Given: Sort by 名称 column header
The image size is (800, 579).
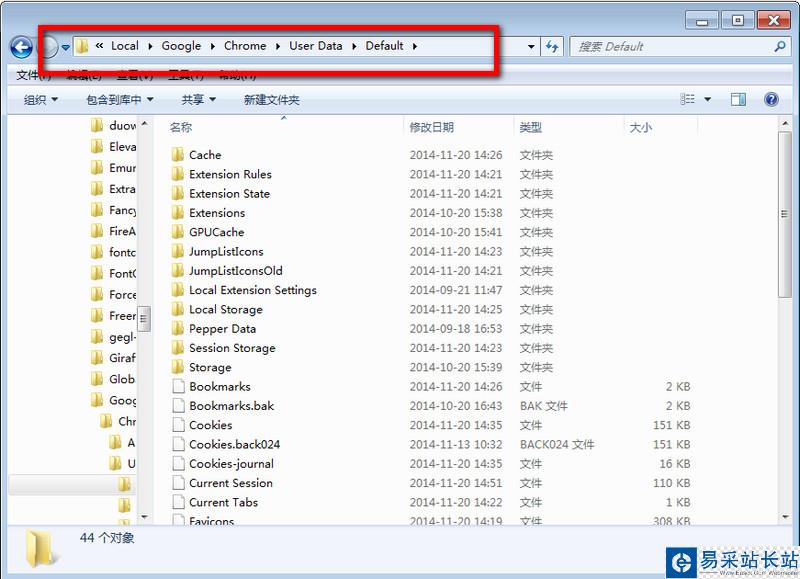Looking at the screenshot, I should click(x=181, y=127).
